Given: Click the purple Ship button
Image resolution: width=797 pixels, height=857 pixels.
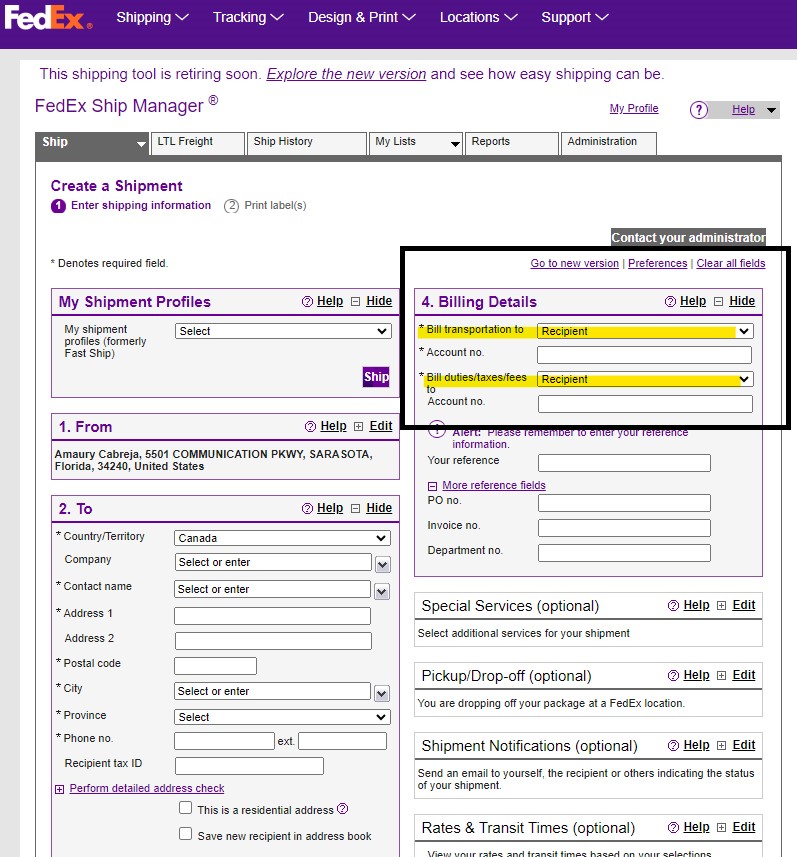Looking at the screenshot, I should (x=376, y=377).
